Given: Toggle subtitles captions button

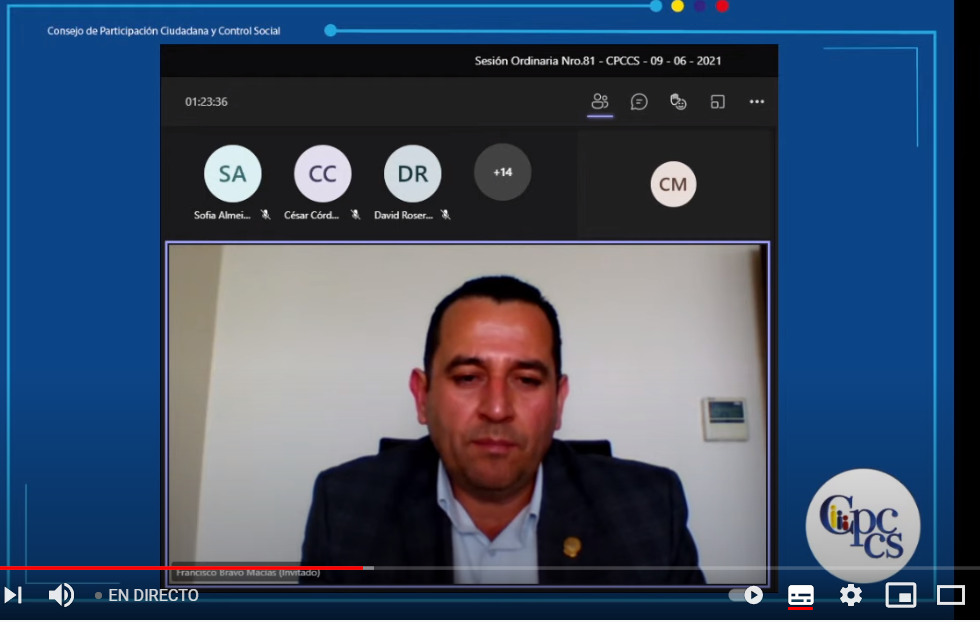Looking at the screenshot, I should tap(801, 595).
